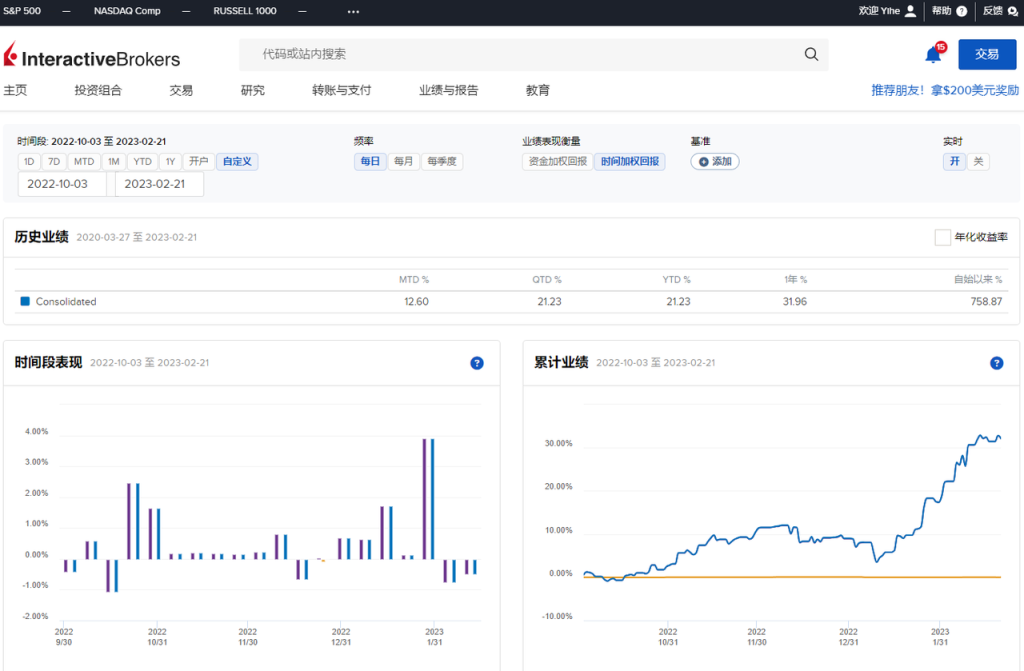Image resolution: width=1024 pixels, height=671 pixels.
Task: Click the user profile icon
Action: [x=910, y=11]
